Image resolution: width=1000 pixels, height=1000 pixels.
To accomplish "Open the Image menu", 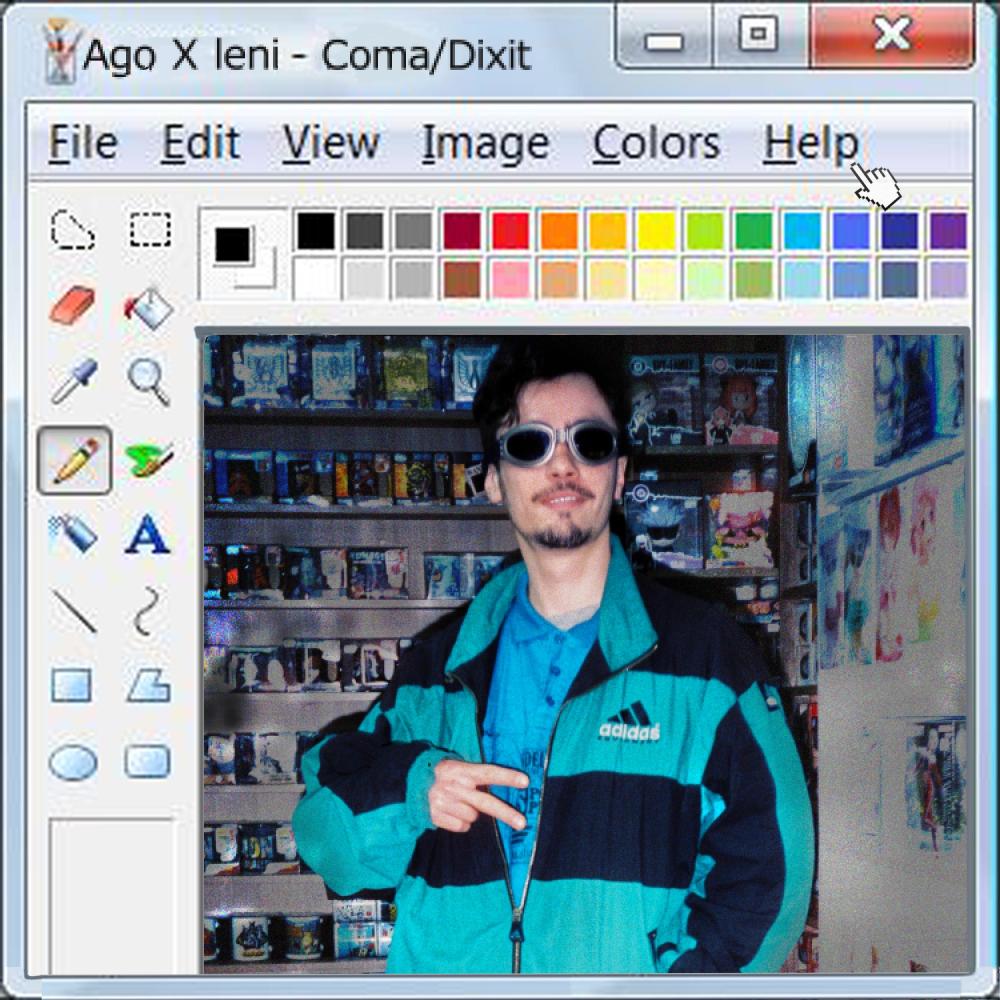I will pyautogui.click(x=485, y=144).
